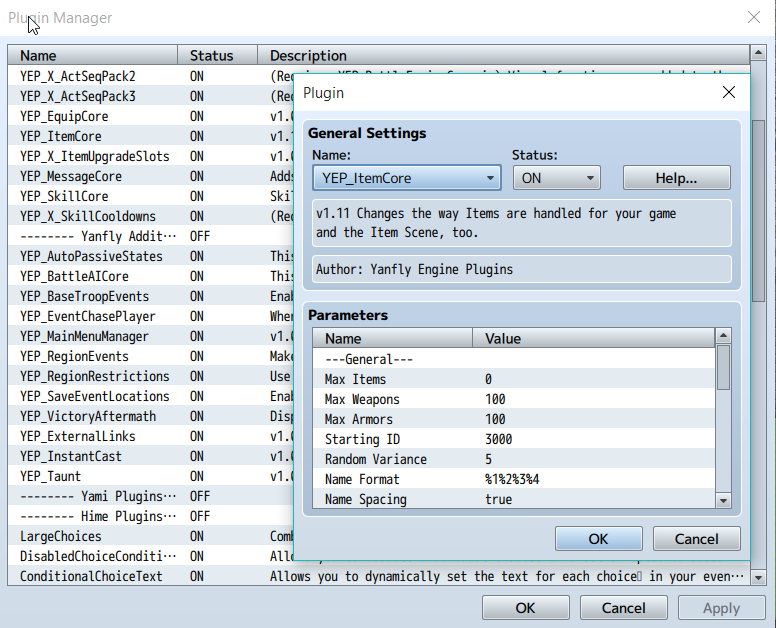
Task: Select the YEP_X_SkillCooldowns plugin row
Action: 150,216
